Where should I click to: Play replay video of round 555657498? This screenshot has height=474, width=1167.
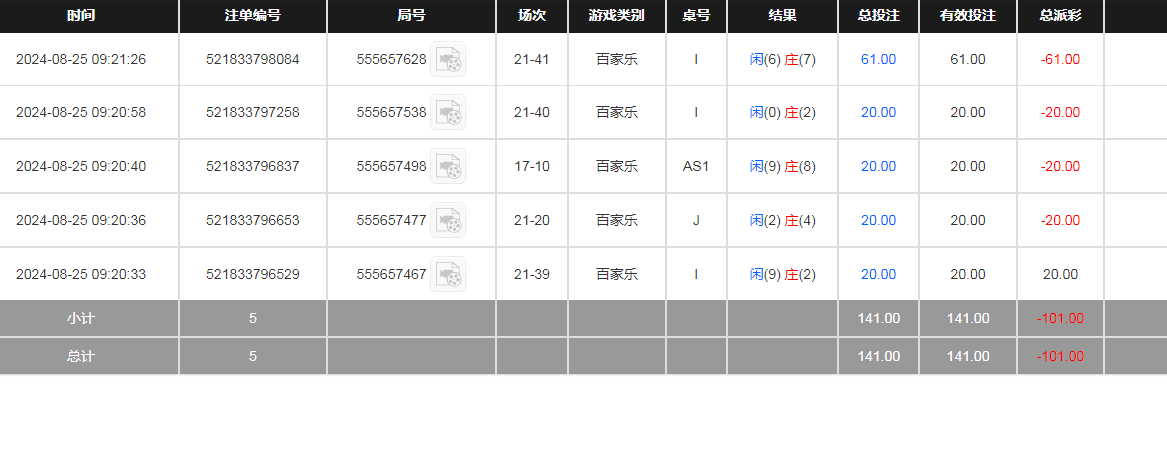[448, 167]
